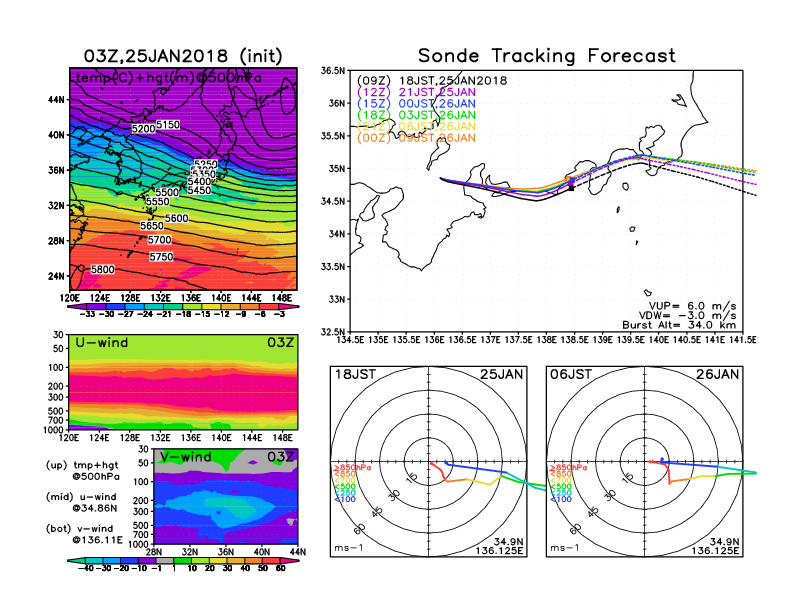Screen dimensions: 792x612
Task: Open the U-wind cross-section plot
Action: (183, 382)
